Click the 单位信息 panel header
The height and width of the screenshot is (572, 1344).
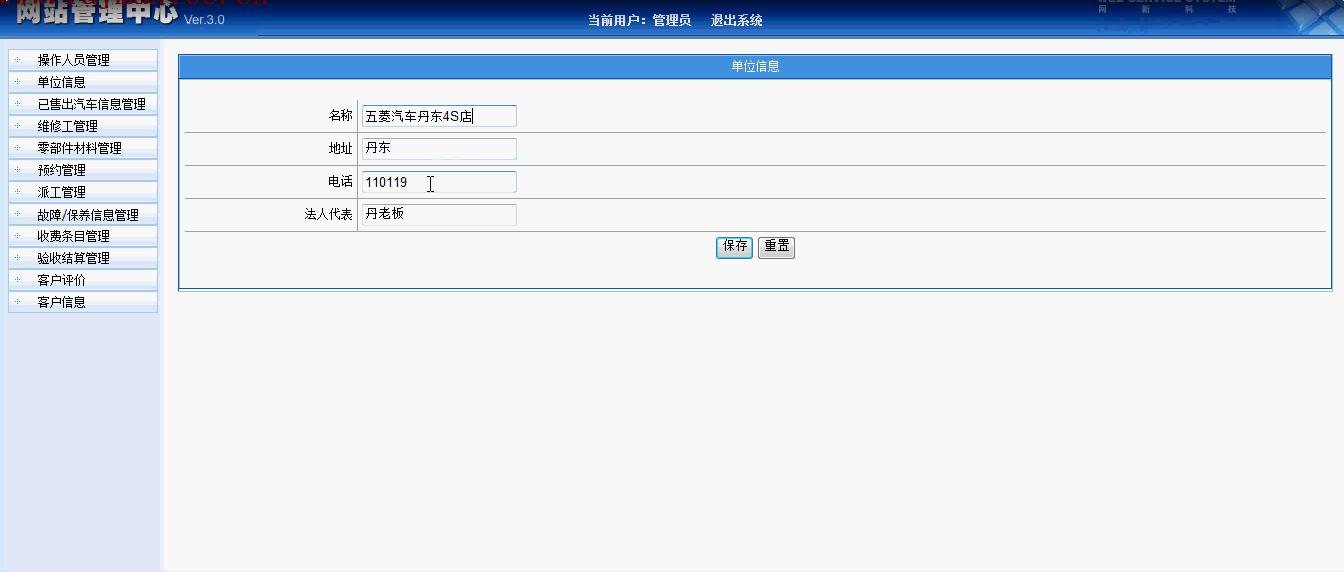coord(755,66)
